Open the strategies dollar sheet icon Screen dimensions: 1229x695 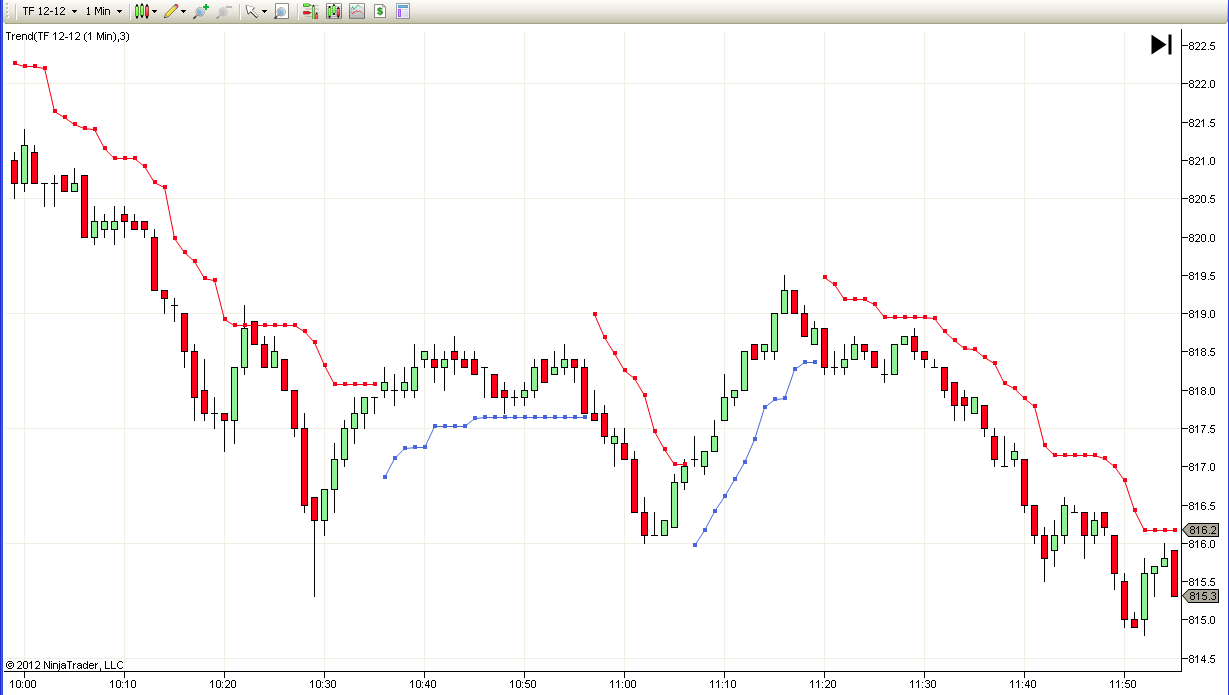tap(380, 12)
